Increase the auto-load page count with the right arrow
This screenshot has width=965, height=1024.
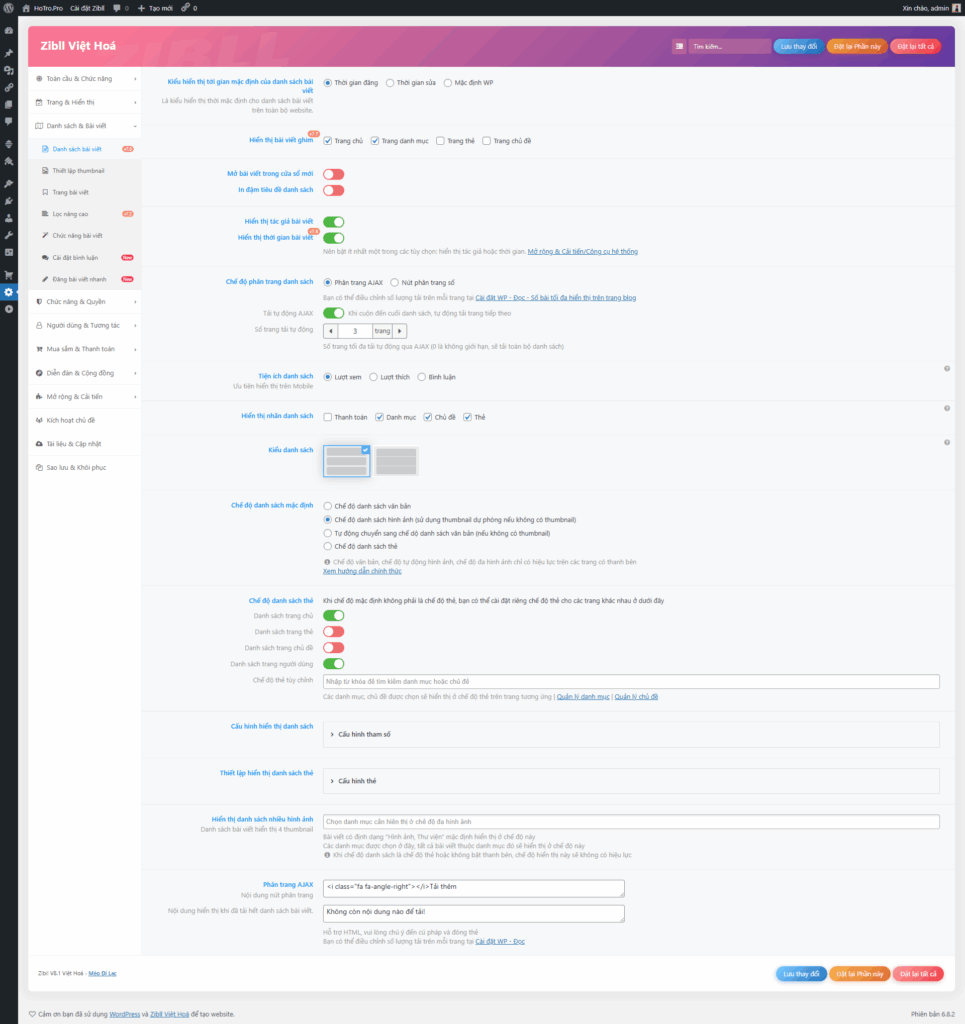tap(400, 331)
